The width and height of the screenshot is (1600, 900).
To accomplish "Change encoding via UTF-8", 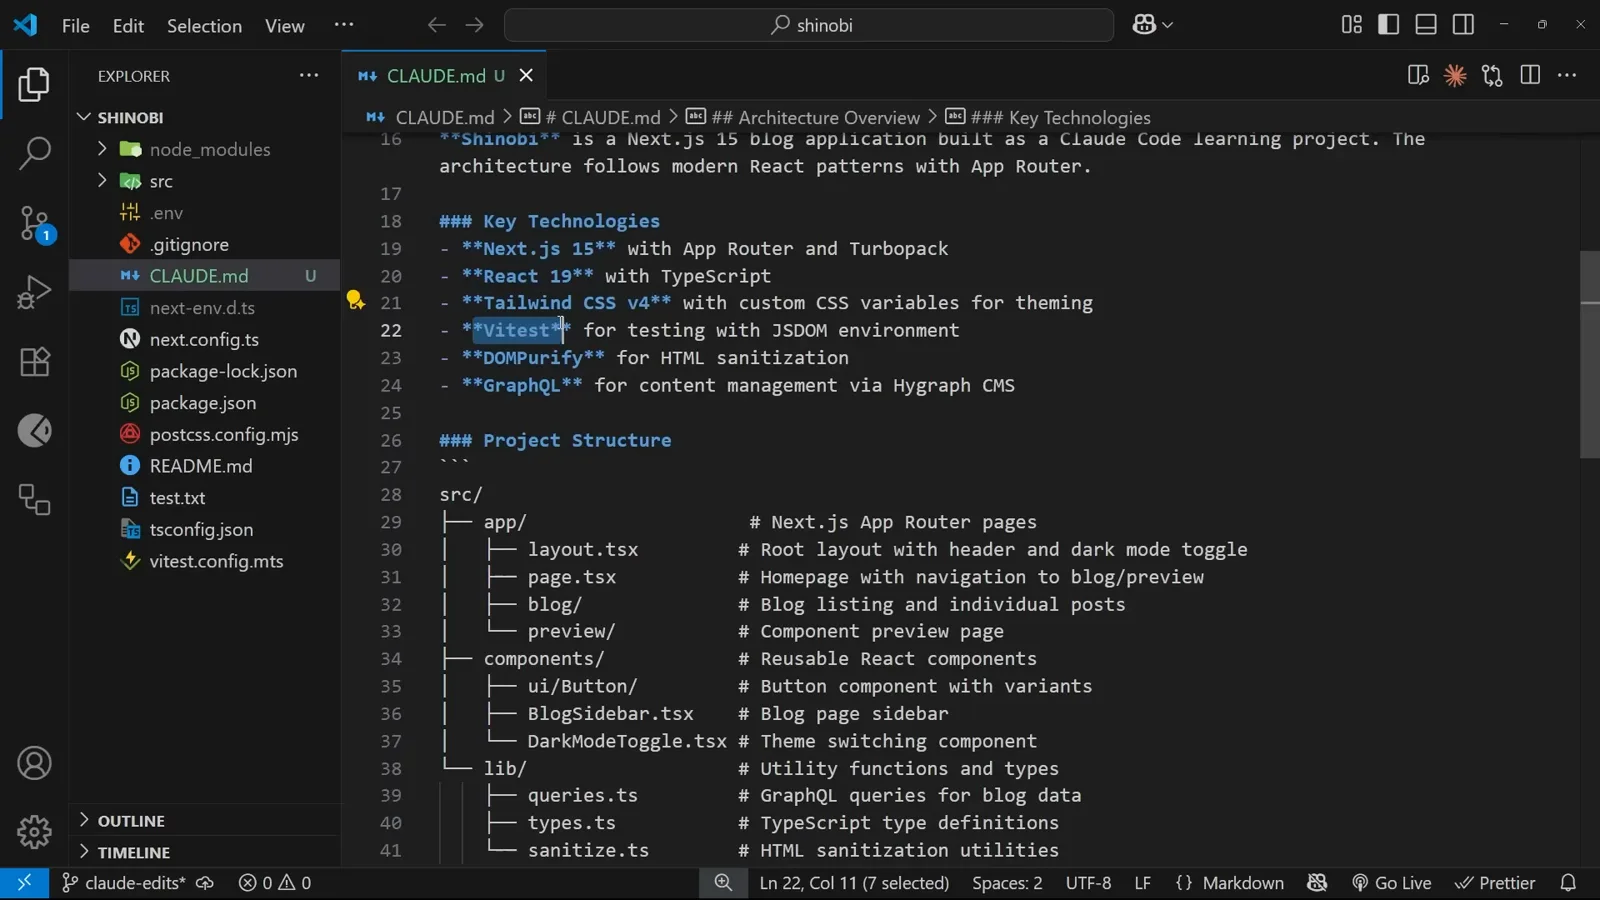I will tap(1088, 883).
